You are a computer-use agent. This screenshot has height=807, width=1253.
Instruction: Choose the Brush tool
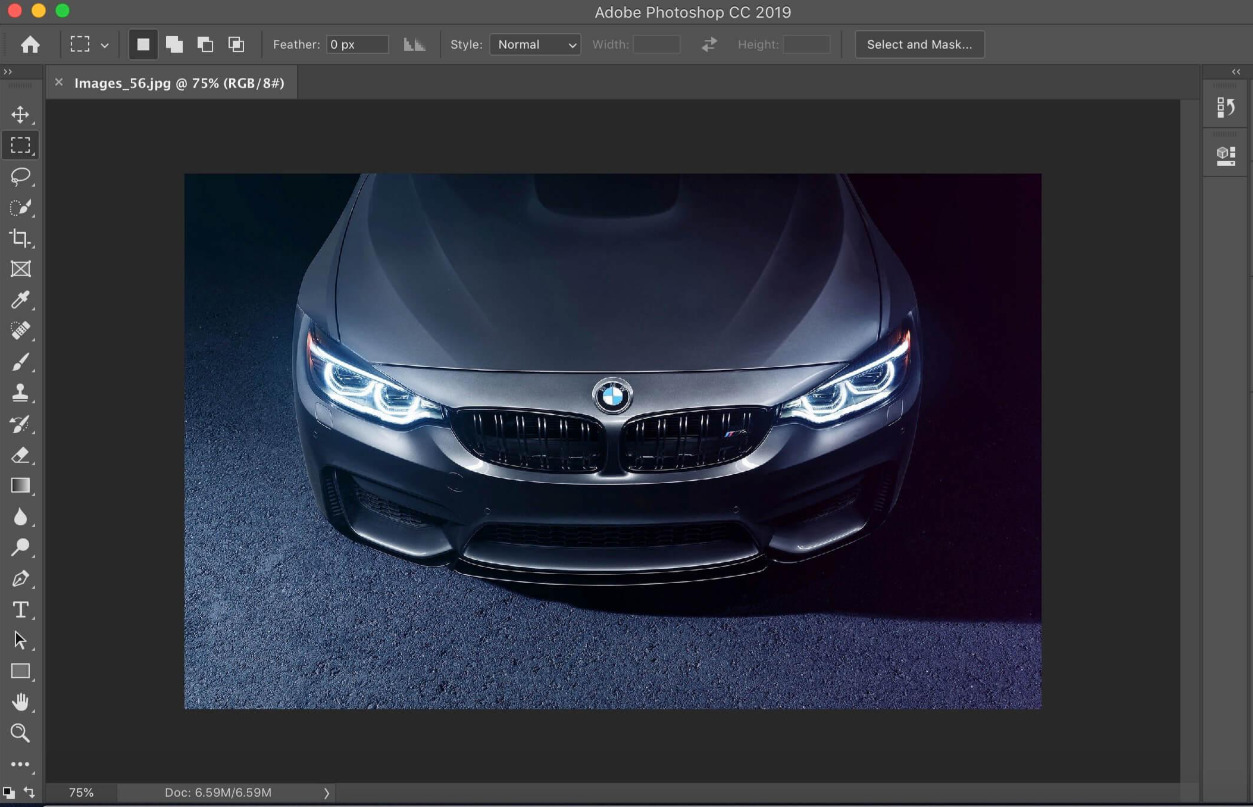pos(20,362)
